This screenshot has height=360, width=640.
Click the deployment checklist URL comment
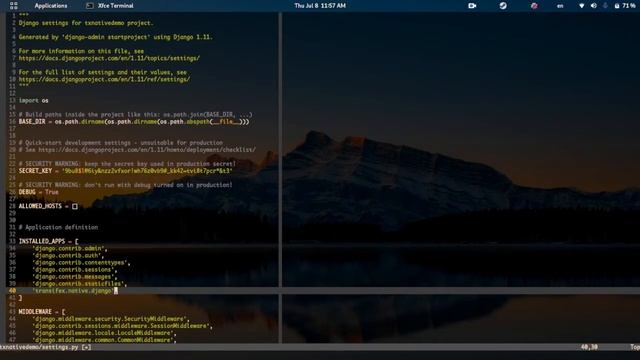pyautogui.click(x=137, y=150)
